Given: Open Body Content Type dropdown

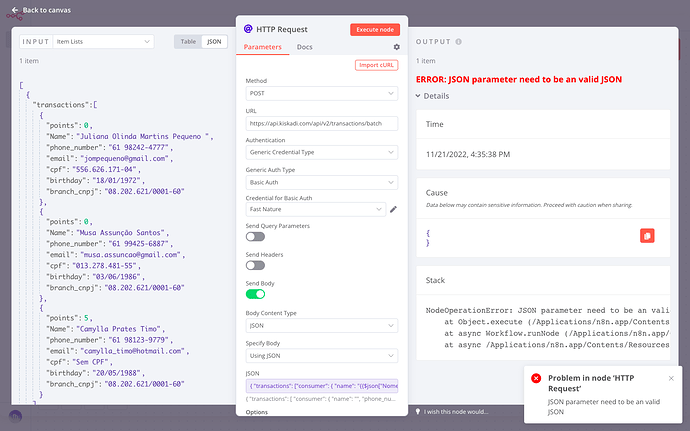Looking at the screenshot, I should pos(322,326).
